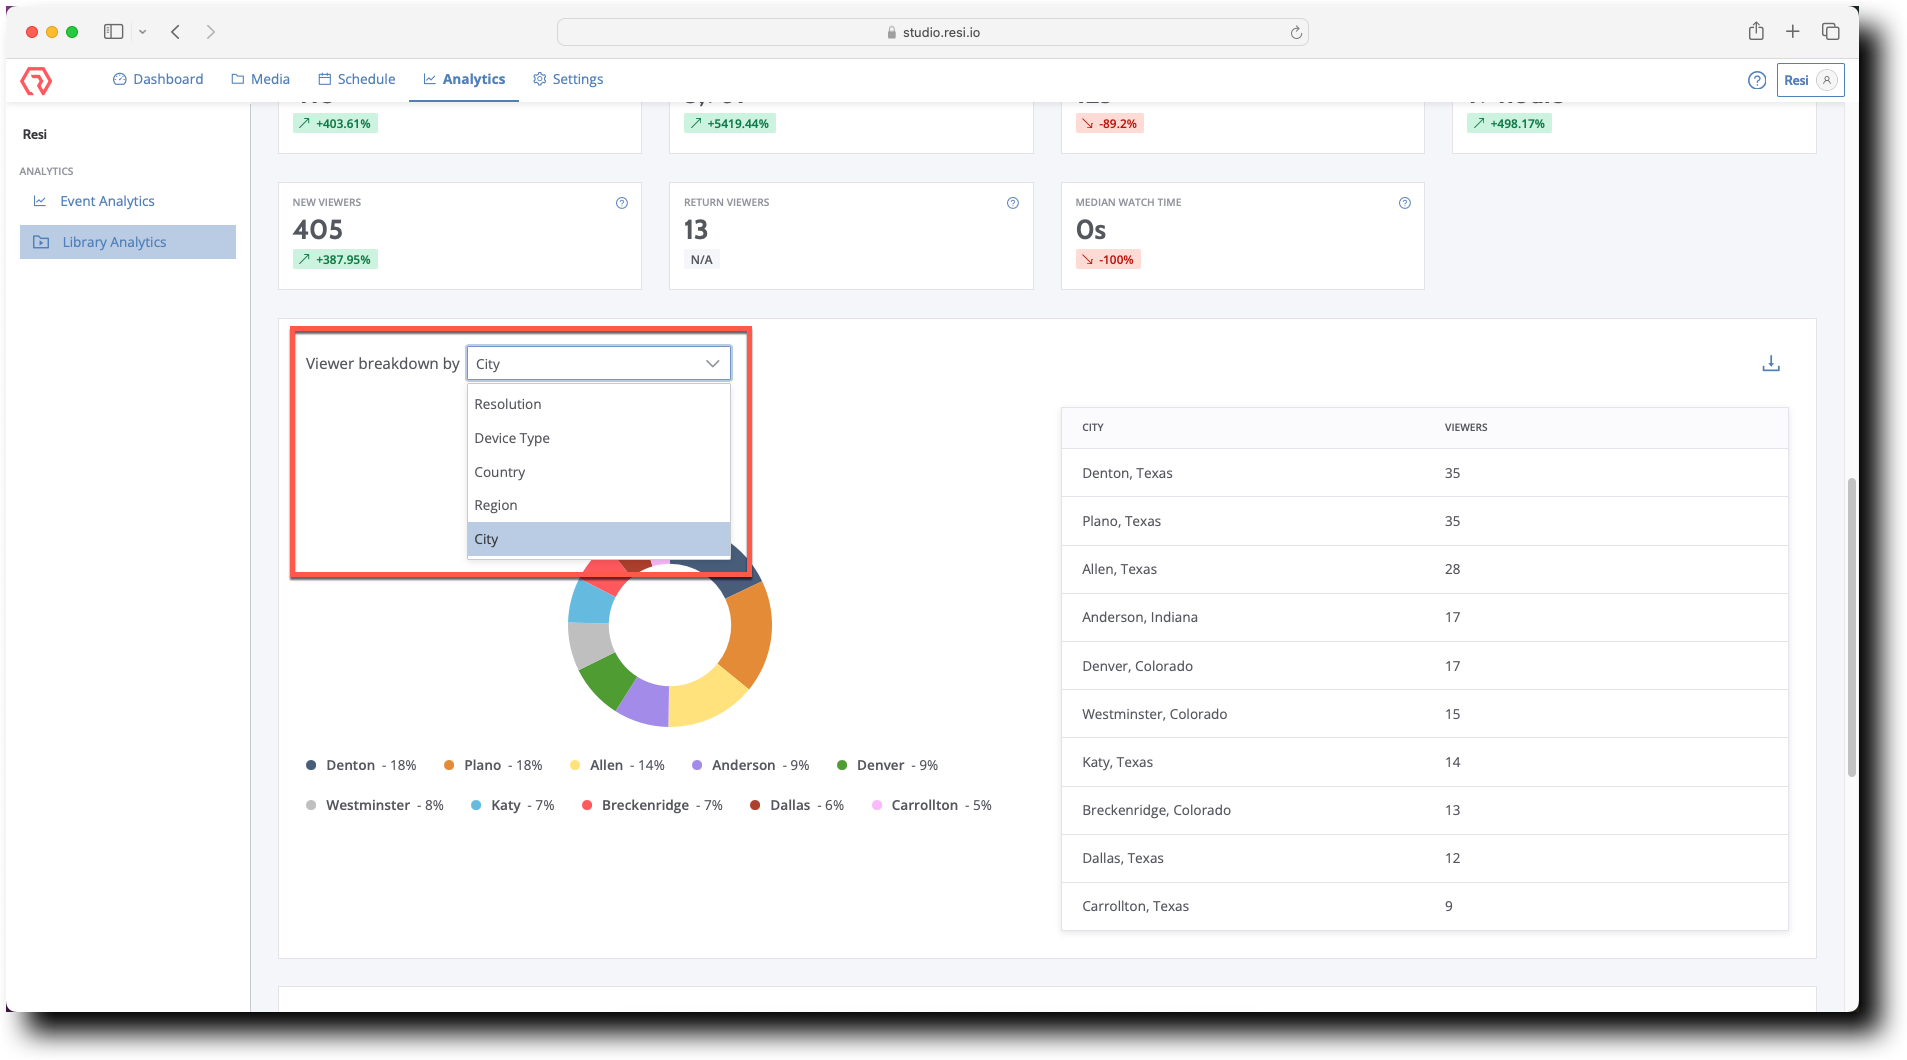Toggle the Denton legend entry

pyautogui.click(x=360, y=765)
